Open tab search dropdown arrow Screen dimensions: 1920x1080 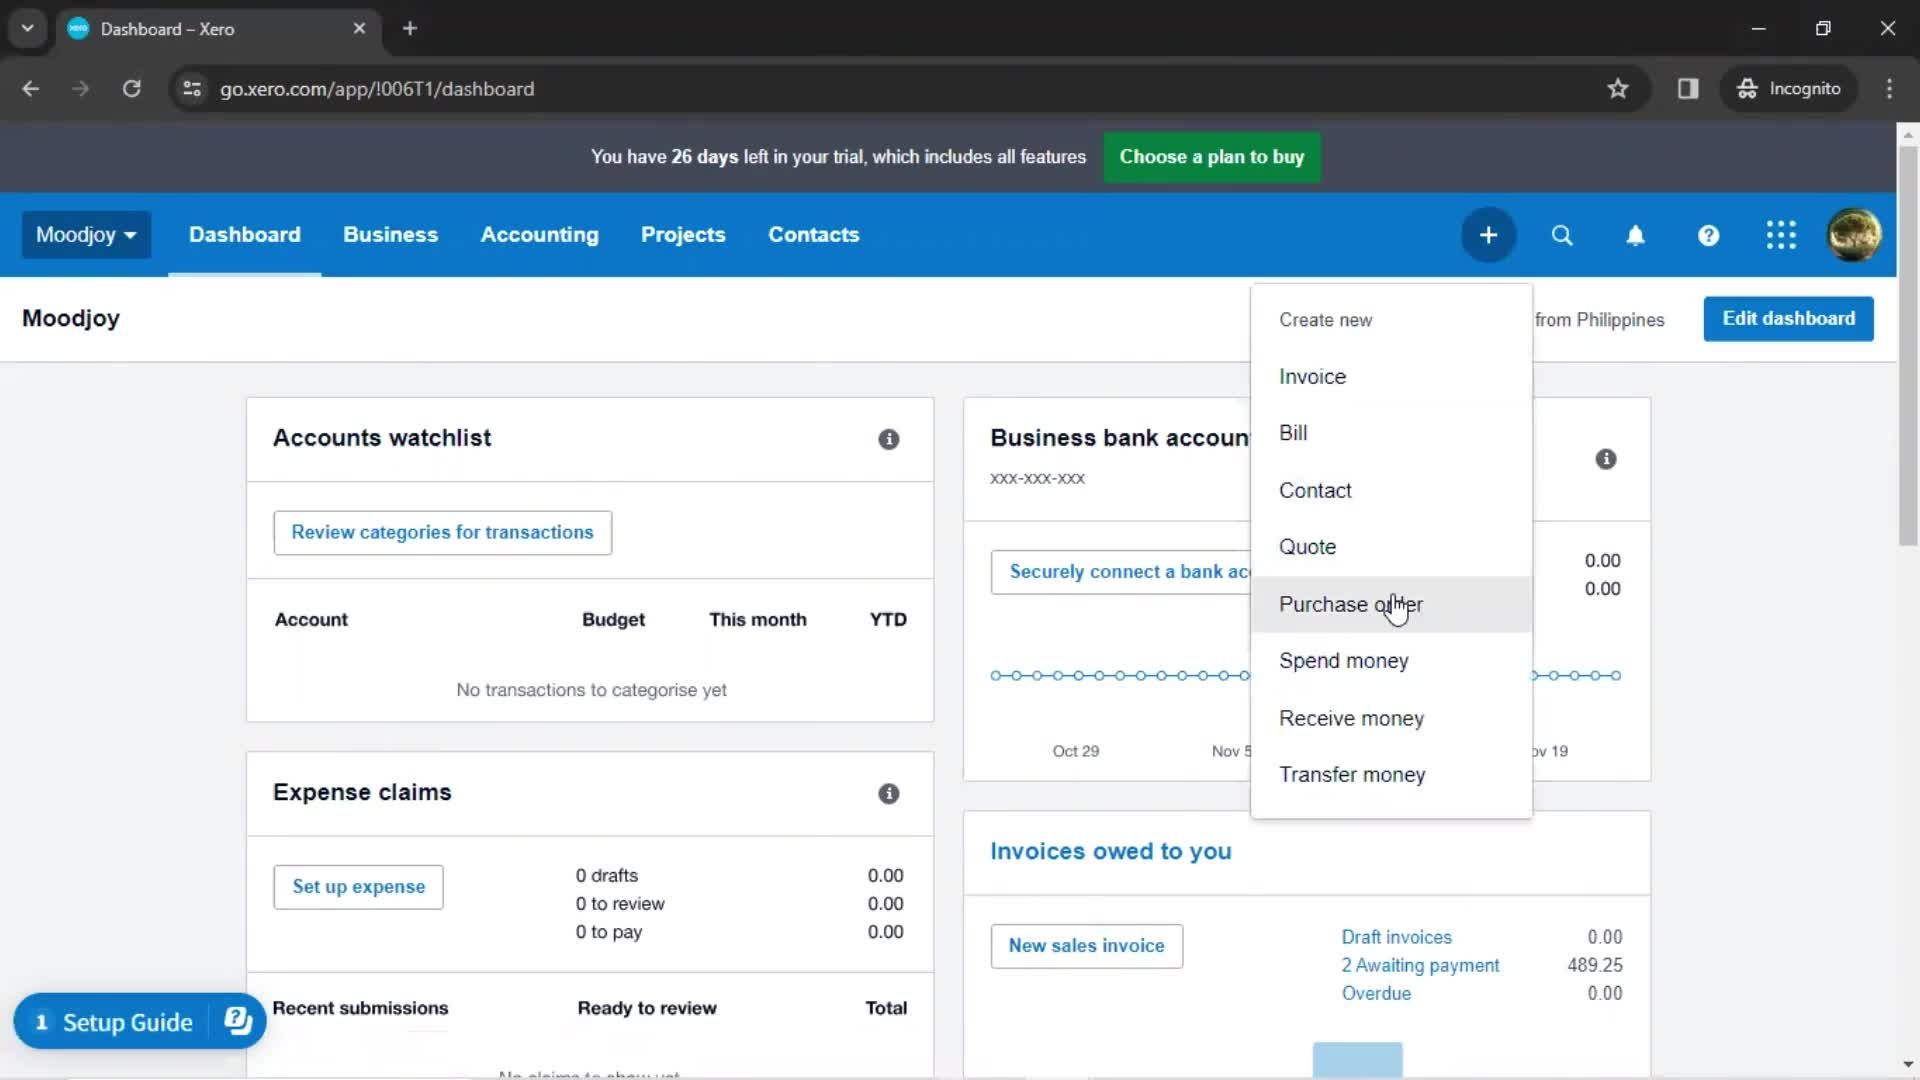pos(27,28)
